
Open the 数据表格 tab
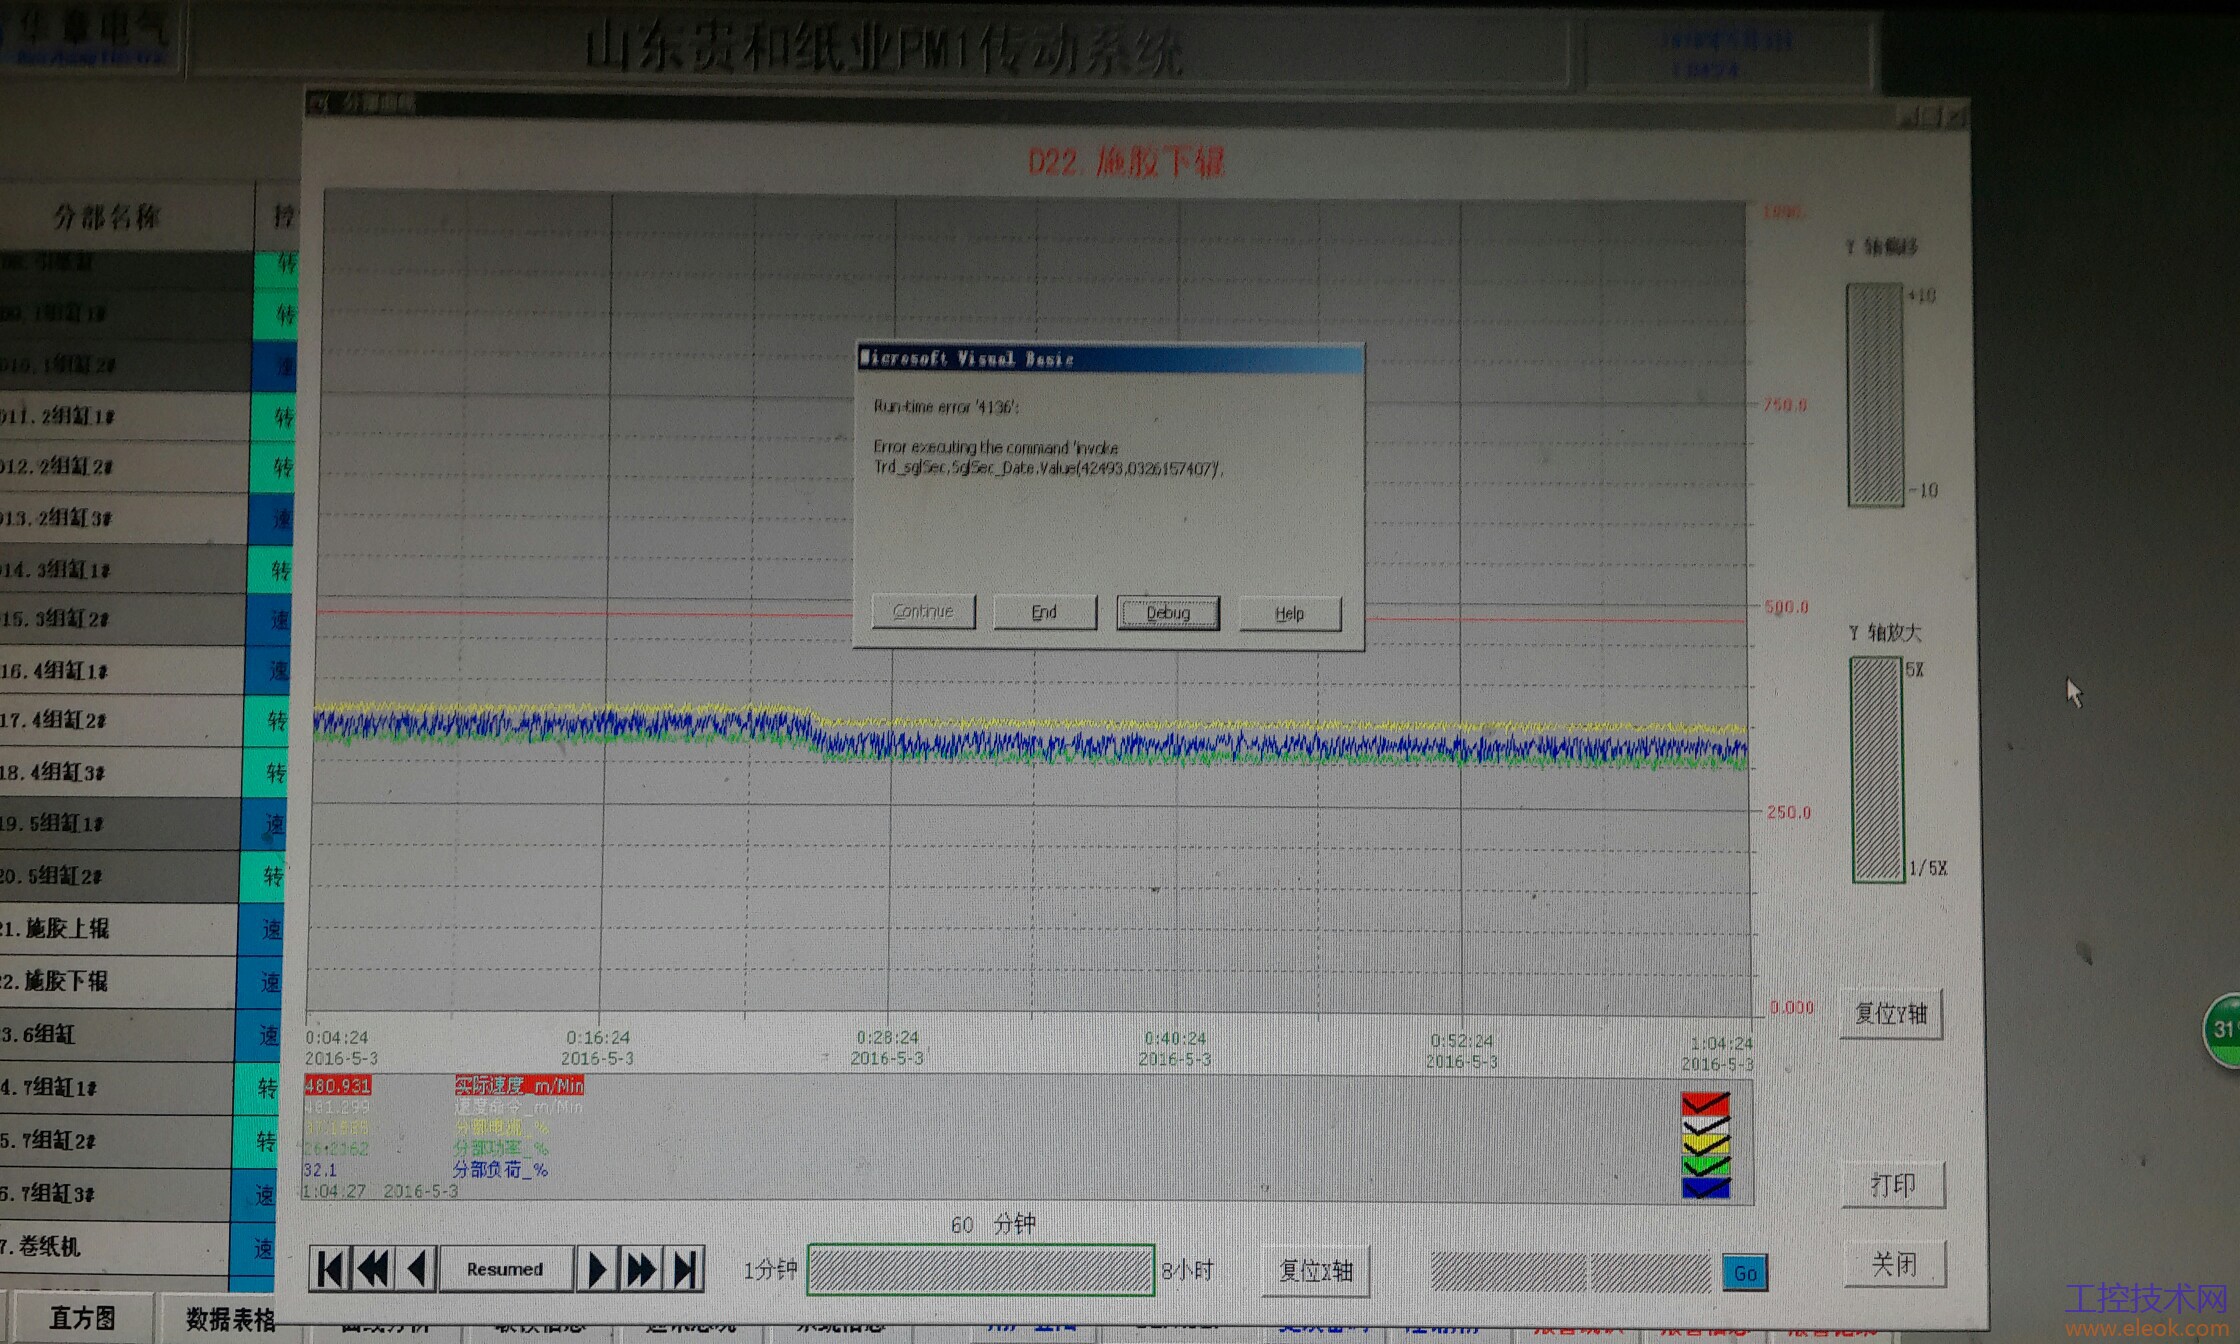(x=230, y=1319)
